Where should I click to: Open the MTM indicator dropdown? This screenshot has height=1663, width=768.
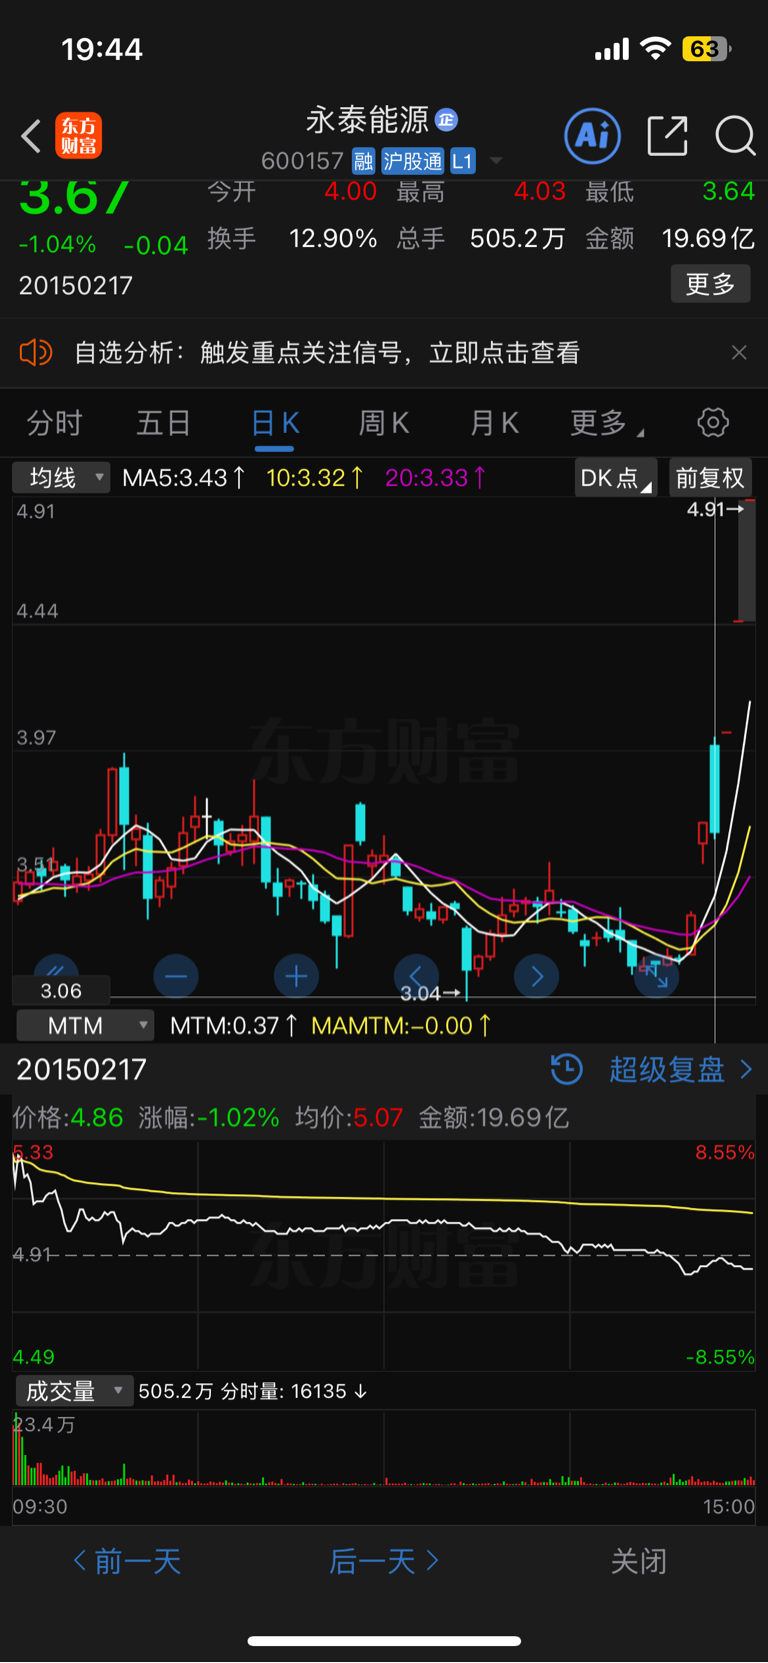(x=85, y=1025)
